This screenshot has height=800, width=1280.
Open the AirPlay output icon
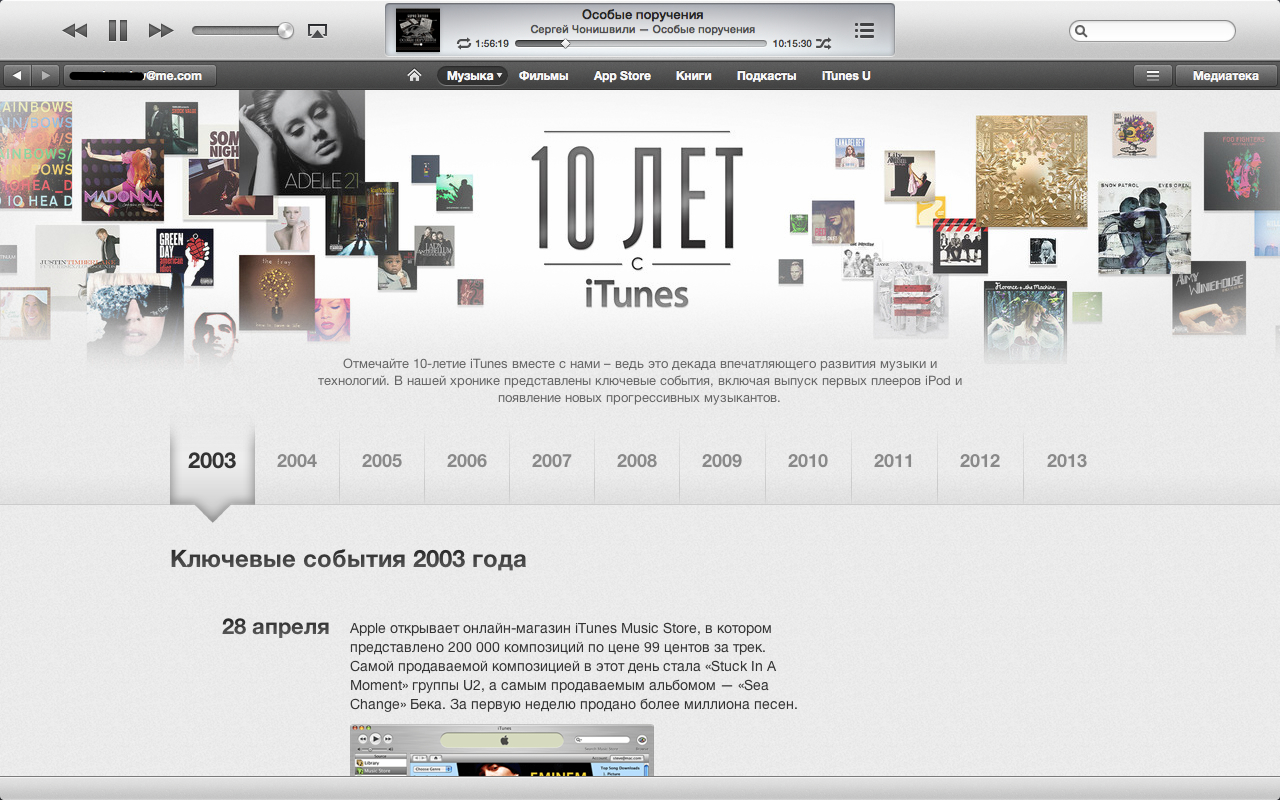click(x=317, y=31)
